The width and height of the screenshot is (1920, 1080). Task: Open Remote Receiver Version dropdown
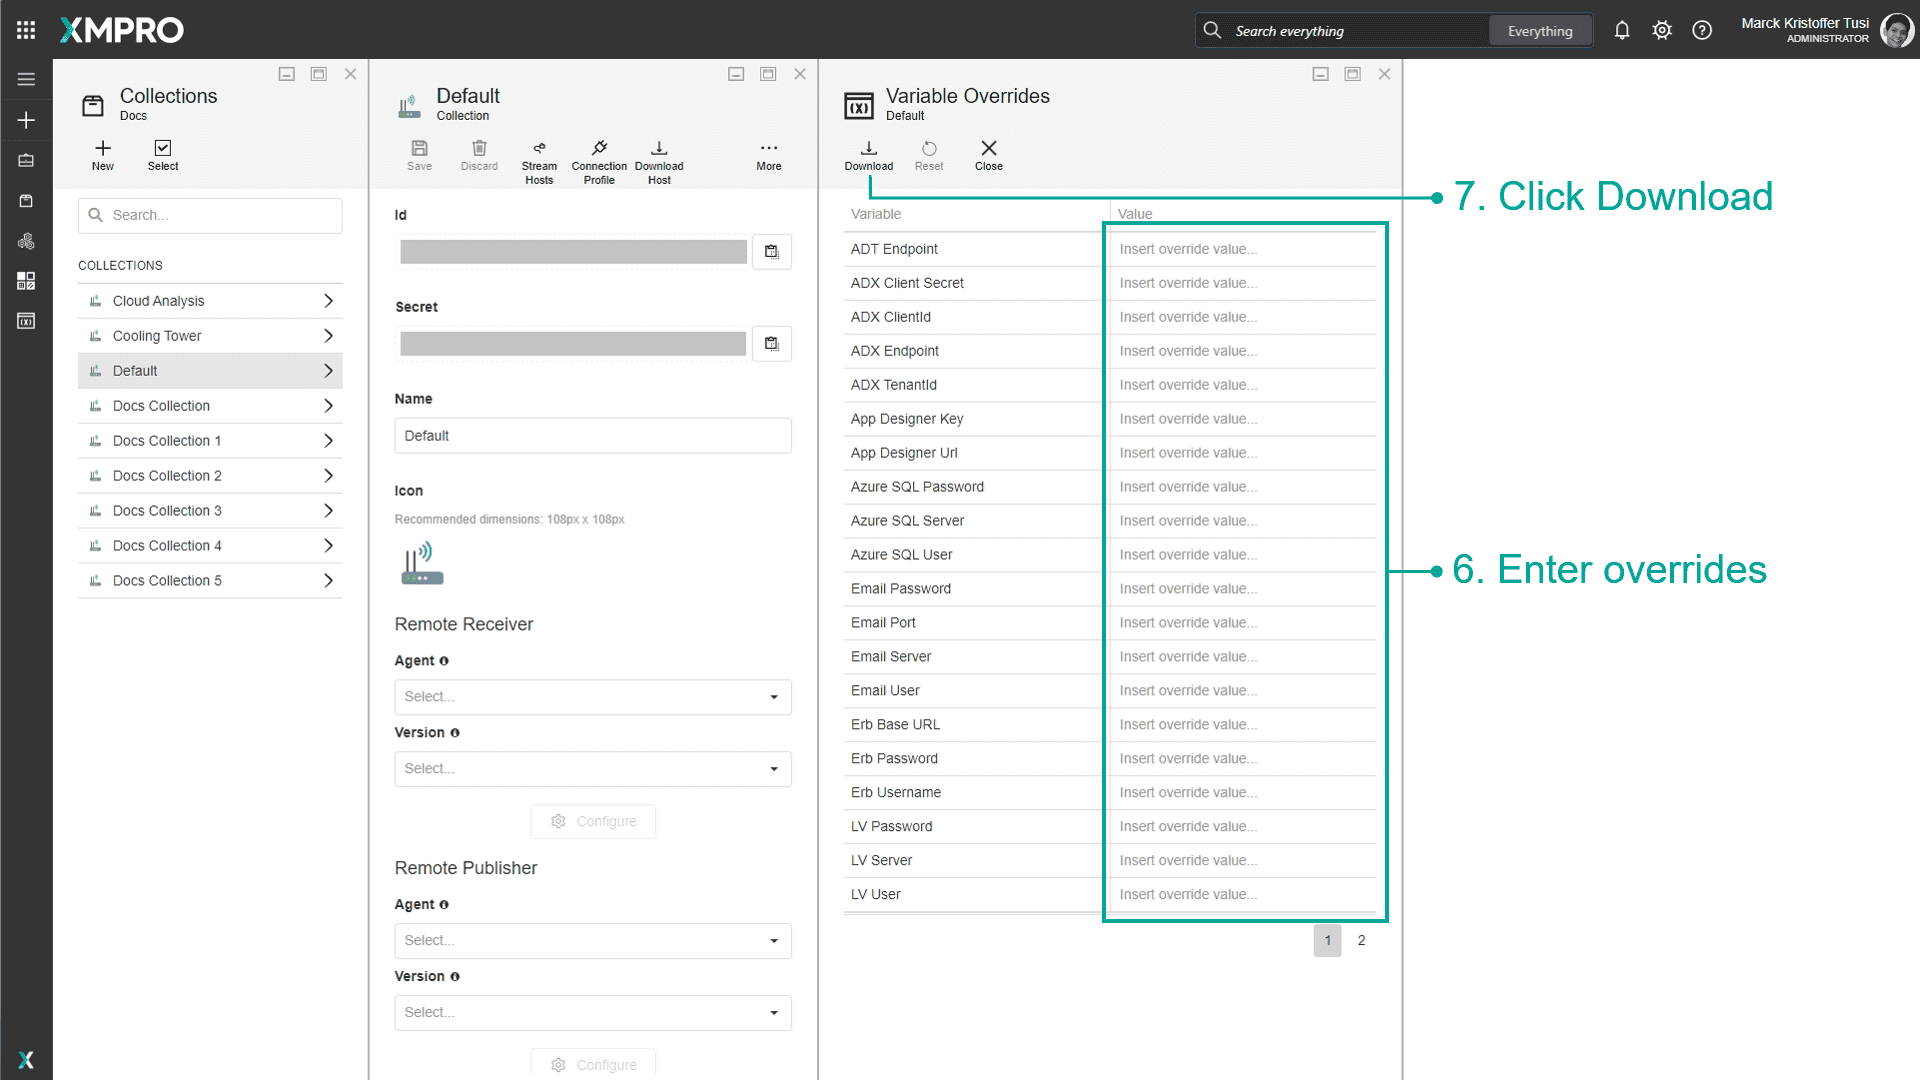click(x=592, y=769)
